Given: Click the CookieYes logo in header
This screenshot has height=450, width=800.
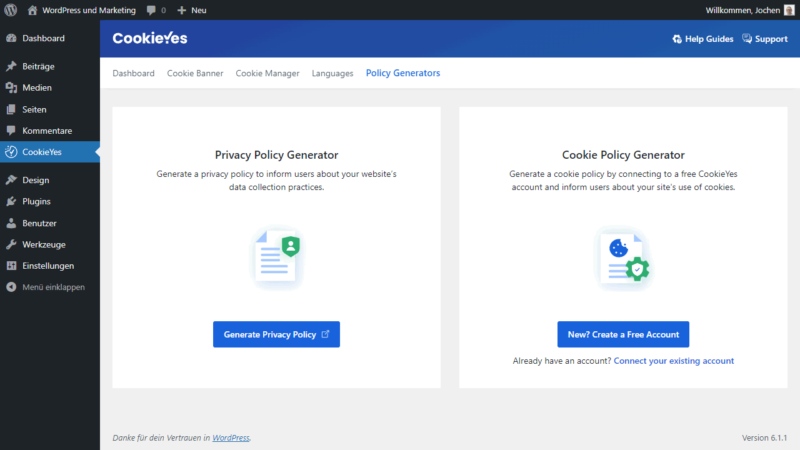Looking at the screenshot, I should (149, 39).
